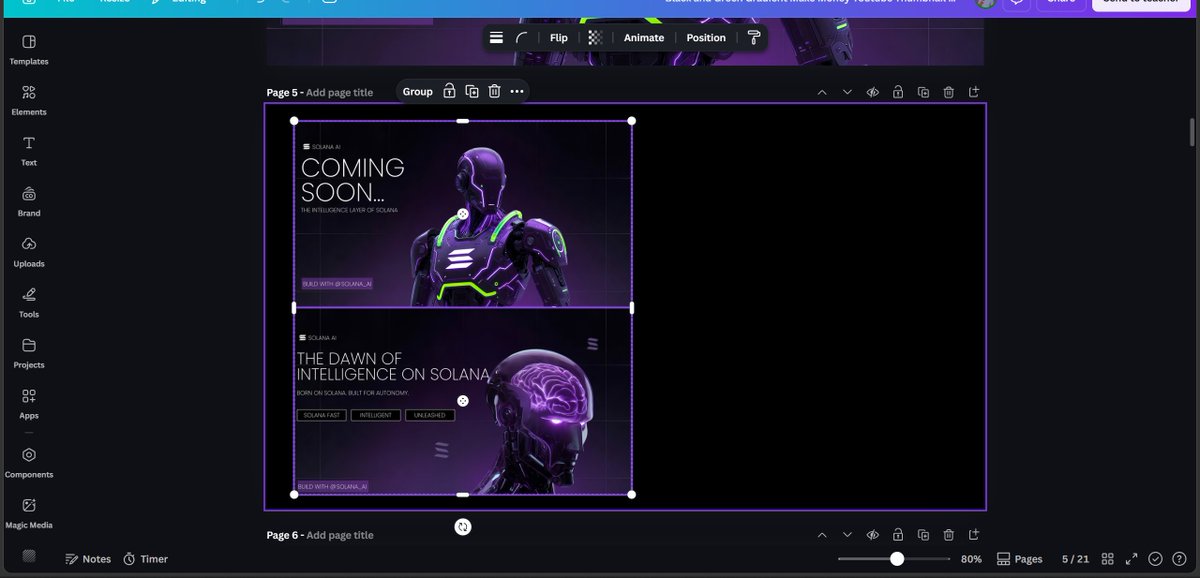
Task: Open the Templates panel
Action: point(29,49)
